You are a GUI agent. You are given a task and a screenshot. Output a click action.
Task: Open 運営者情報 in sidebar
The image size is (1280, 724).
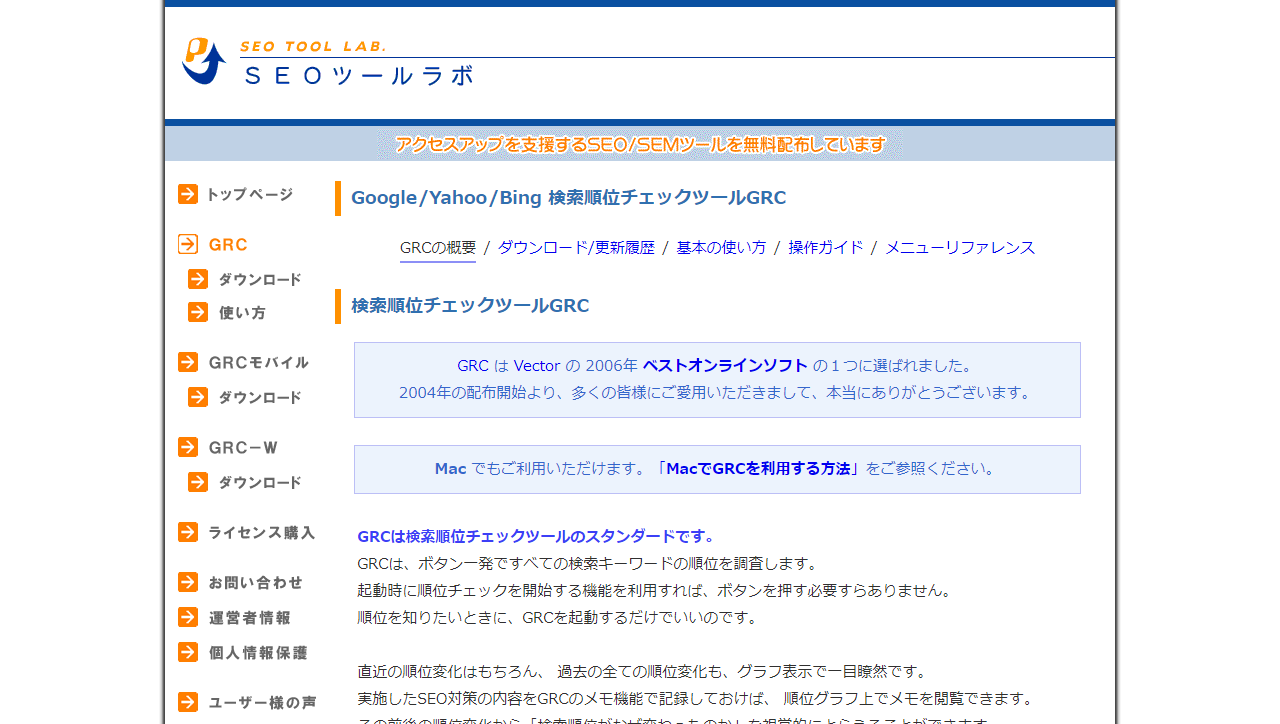coord(250,618)
